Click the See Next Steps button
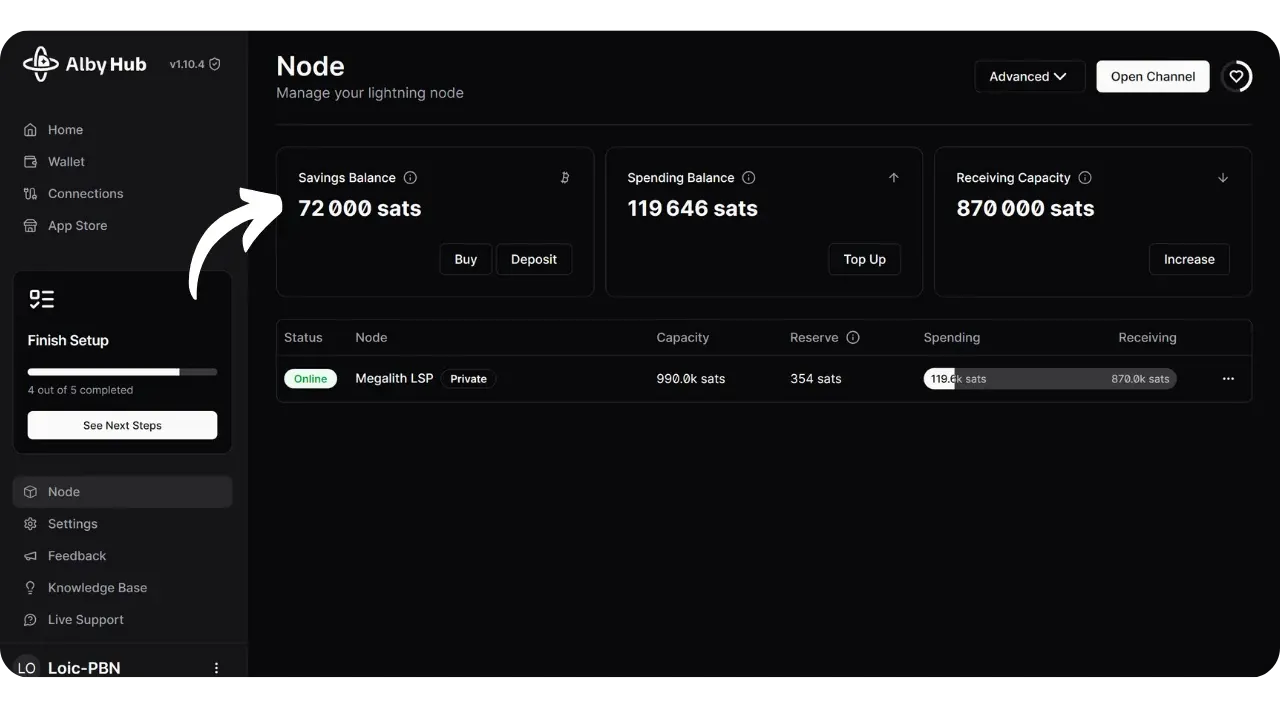The height and width of the screenshot is (708, 1280). pos(122,425)
